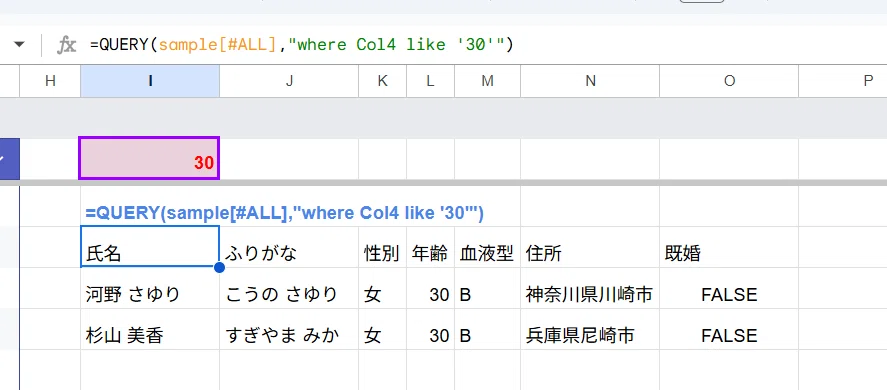Select column I header
This screenshot has width=887, height=390.
(x=150, y=81)
